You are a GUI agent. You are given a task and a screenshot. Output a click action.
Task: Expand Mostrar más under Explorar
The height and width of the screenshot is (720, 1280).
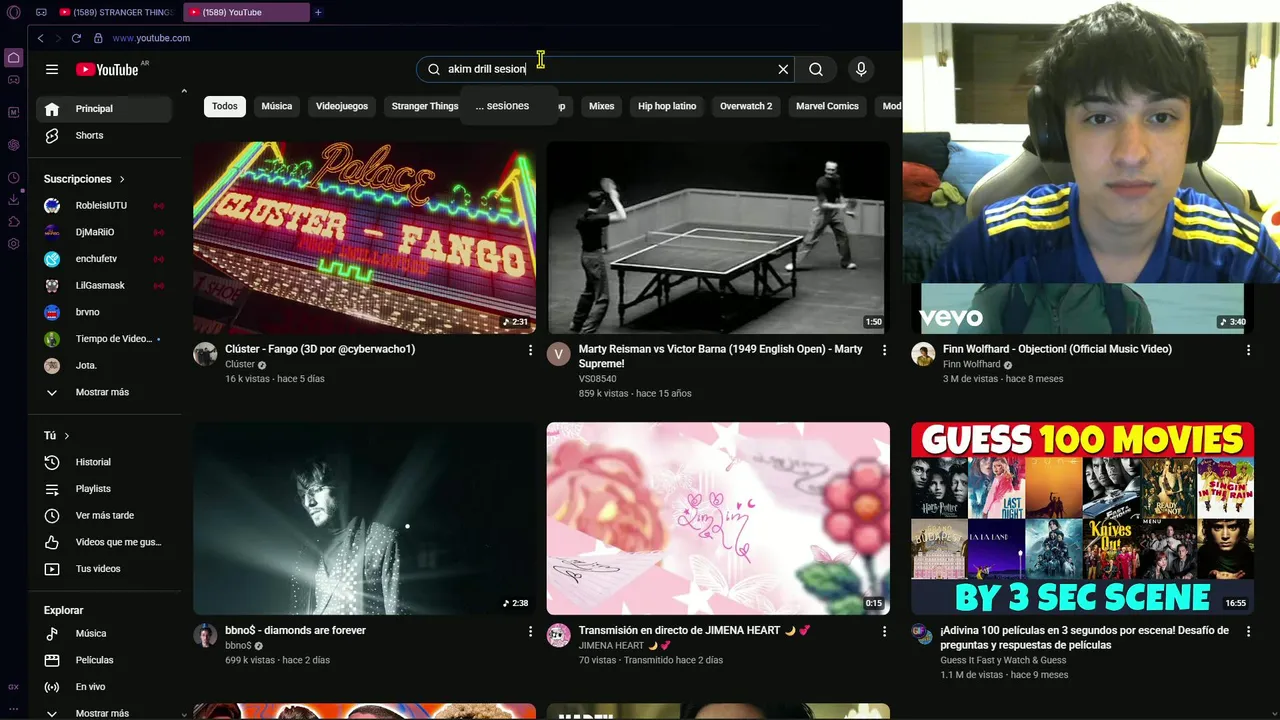tap(104, 713)
